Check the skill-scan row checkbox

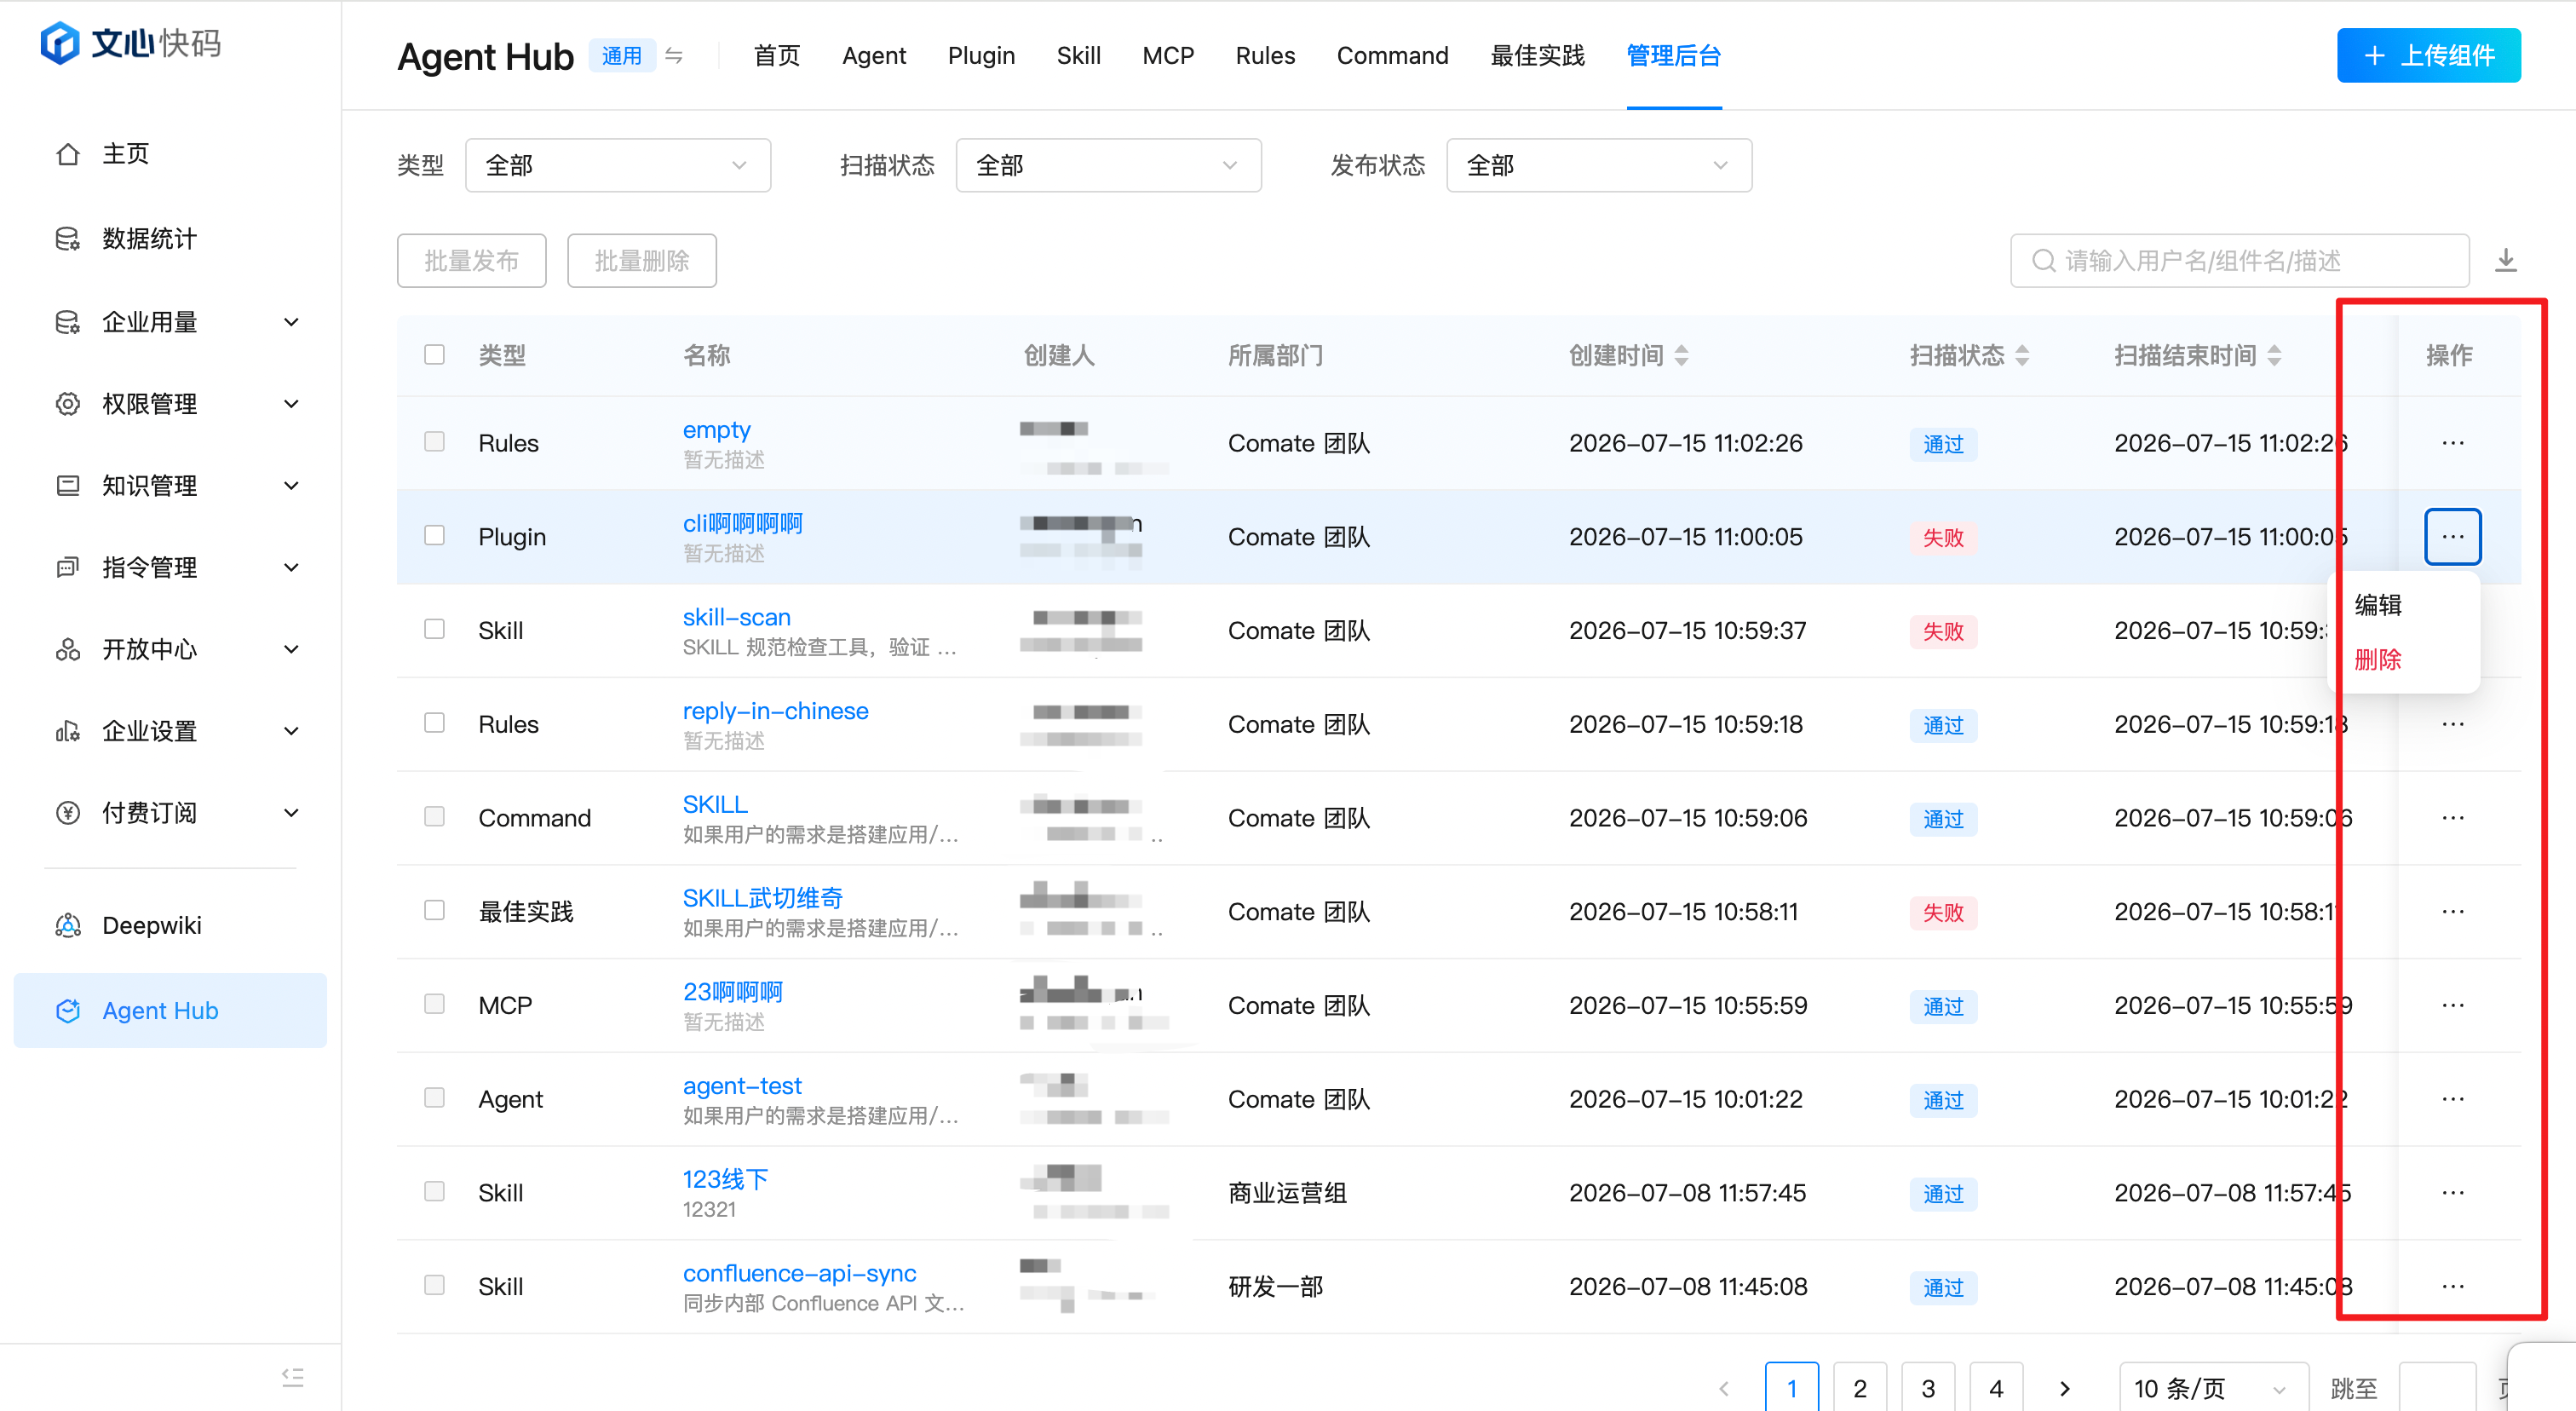tap(434, 630)
